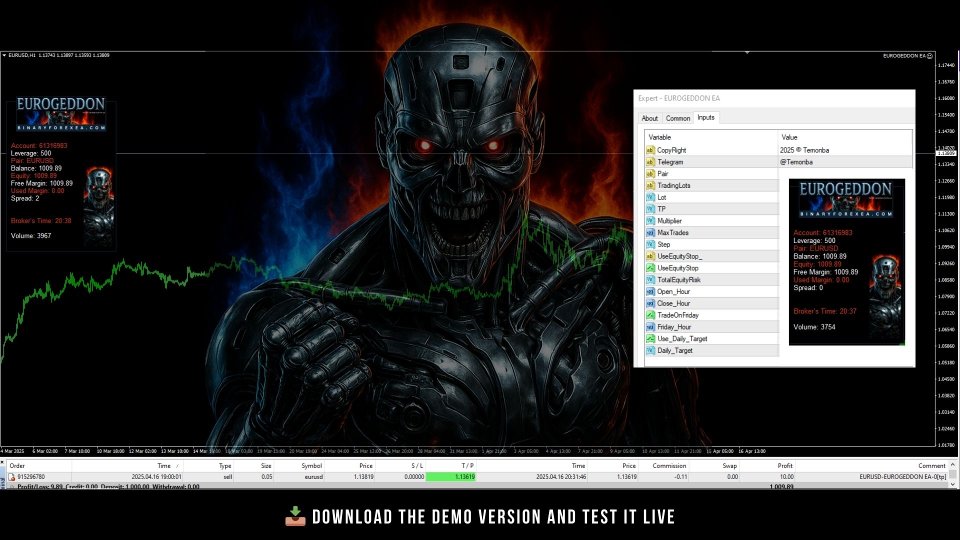The width and height of the screenshot is (960, 540).
Task: Select the Telegram value '@Temonba'
Action: pos(796,162)
